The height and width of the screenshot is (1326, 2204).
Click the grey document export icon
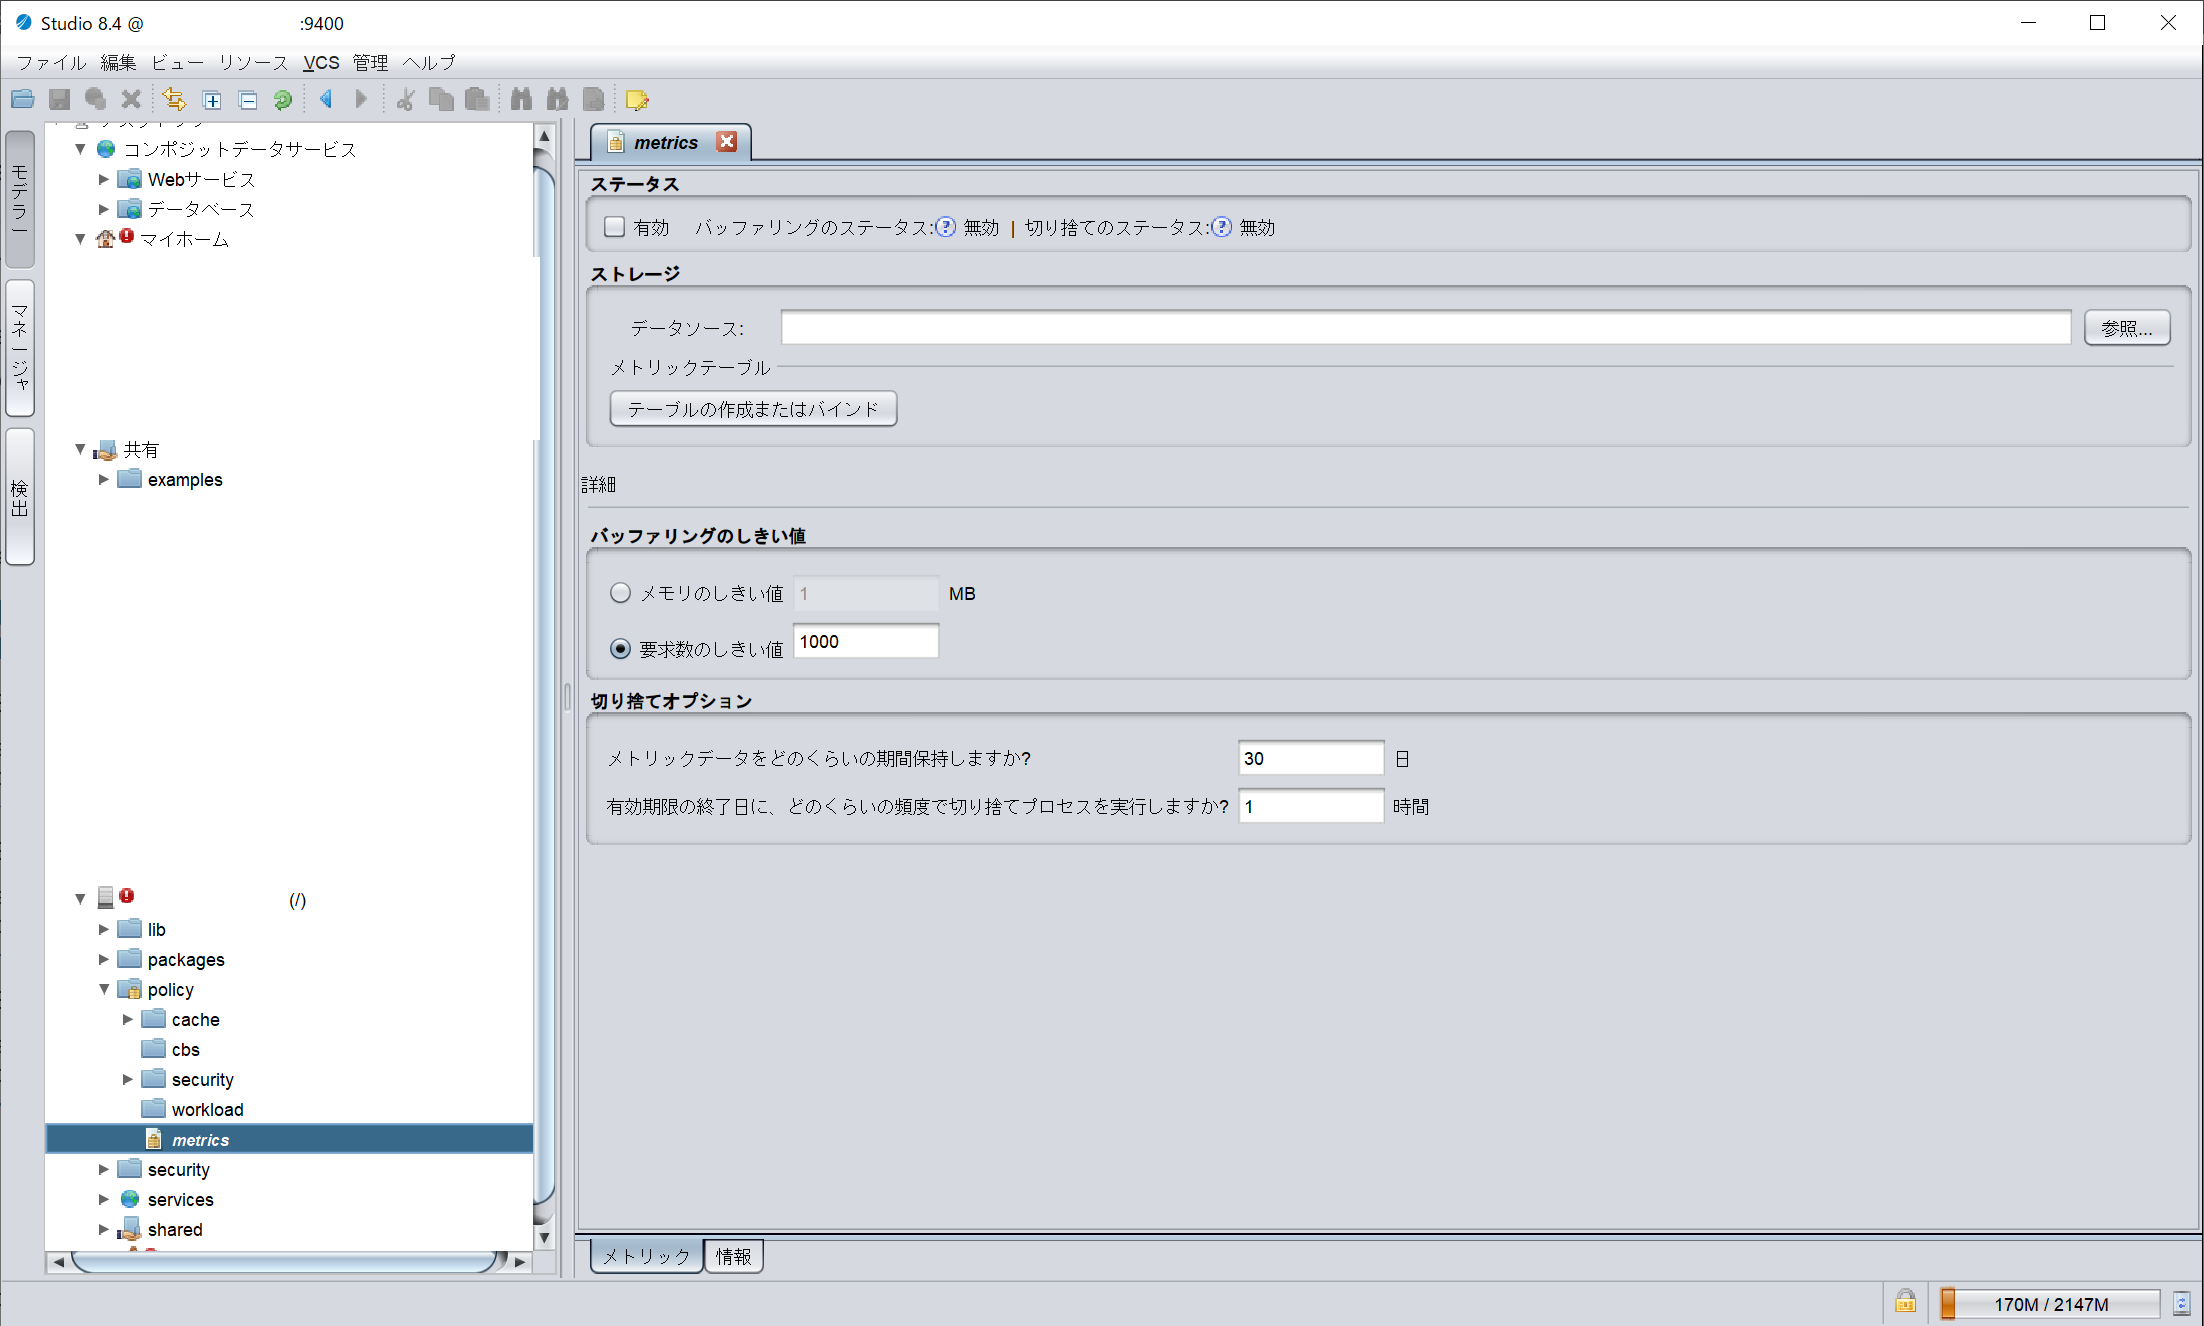pos(594,99)
